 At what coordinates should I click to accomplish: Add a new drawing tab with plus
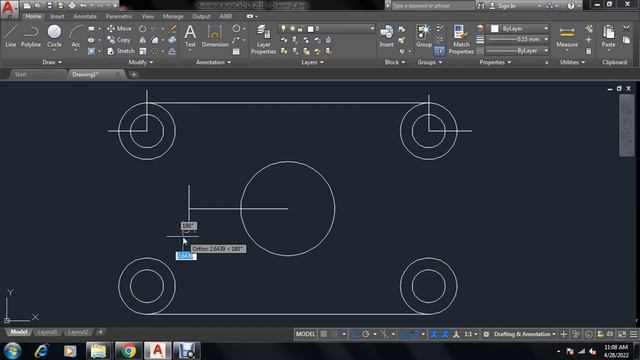point(133,75)
